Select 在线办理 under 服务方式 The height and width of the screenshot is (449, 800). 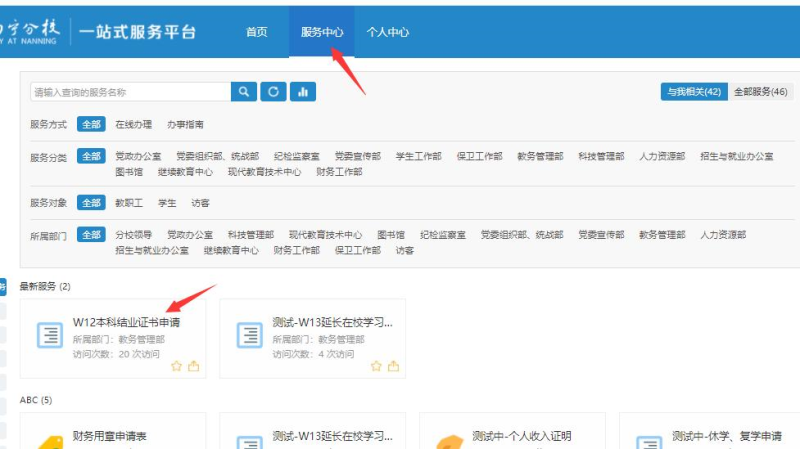click(133, 125)
